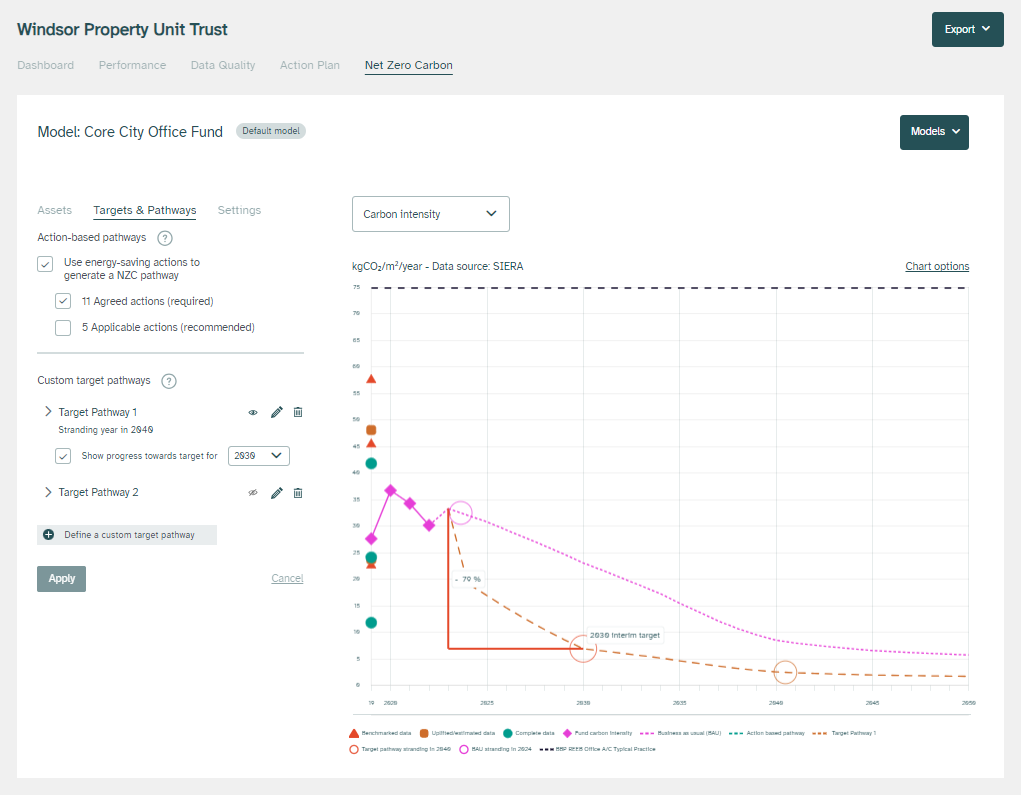
Task: Click plus icon to define custom pathway
Action: point(49,535)
